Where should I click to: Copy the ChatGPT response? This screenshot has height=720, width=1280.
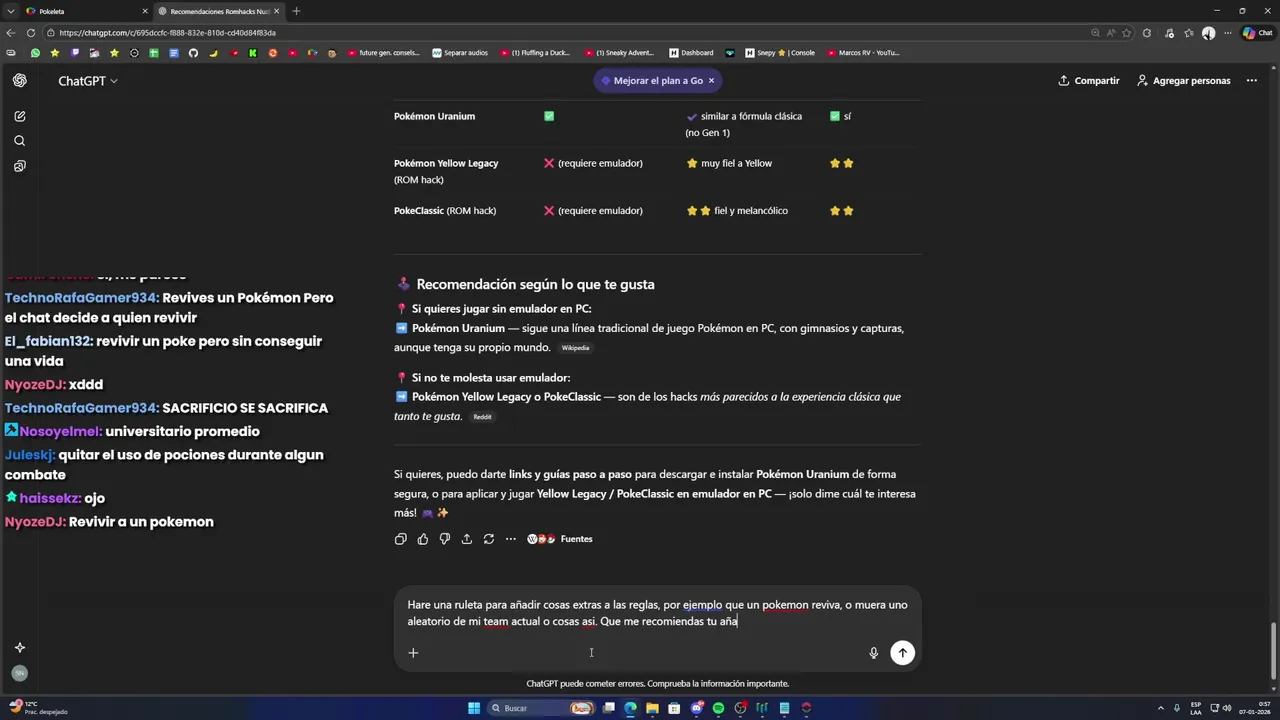(x=400, y=539)
